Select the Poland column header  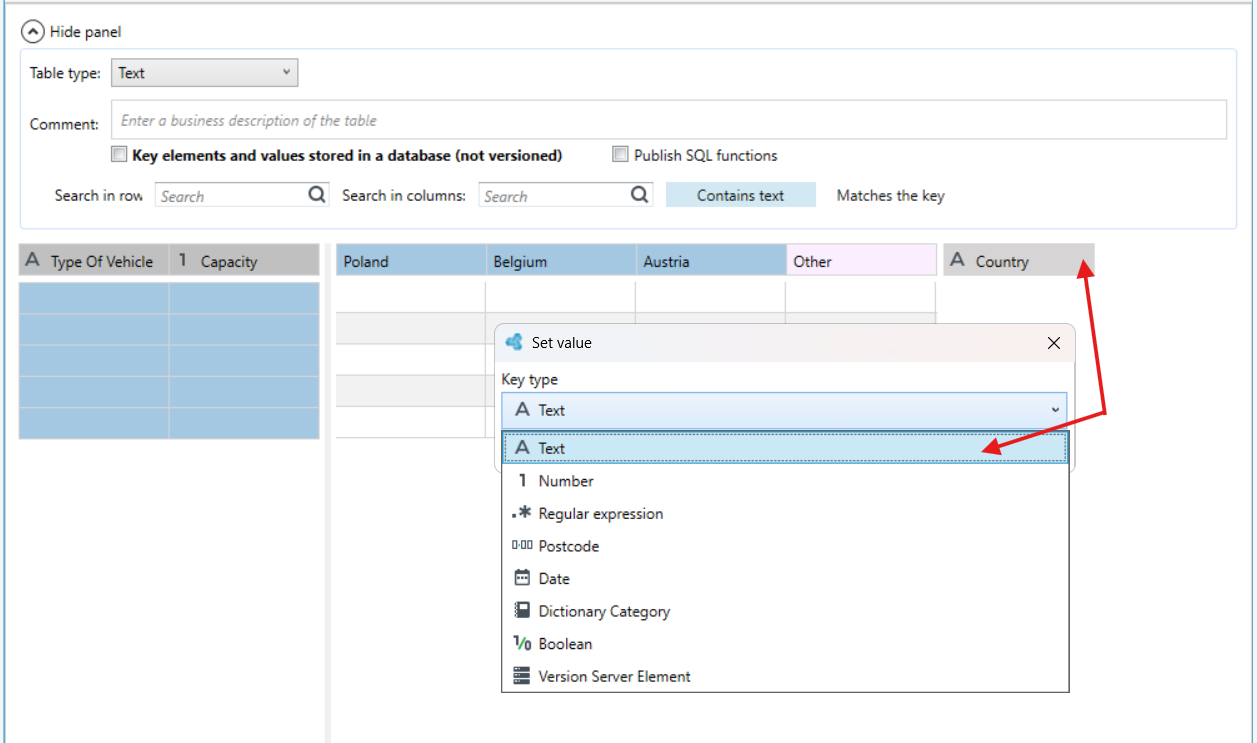(411, 261)
